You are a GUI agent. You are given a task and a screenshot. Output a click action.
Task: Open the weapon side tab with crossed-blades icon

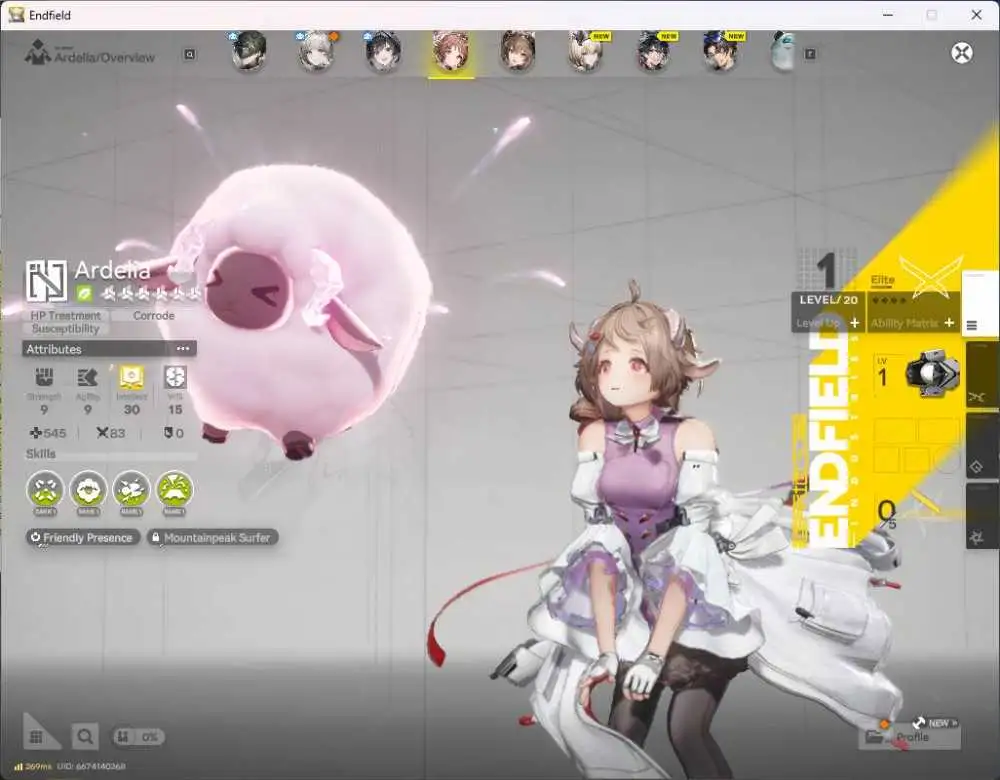(982, 374)
